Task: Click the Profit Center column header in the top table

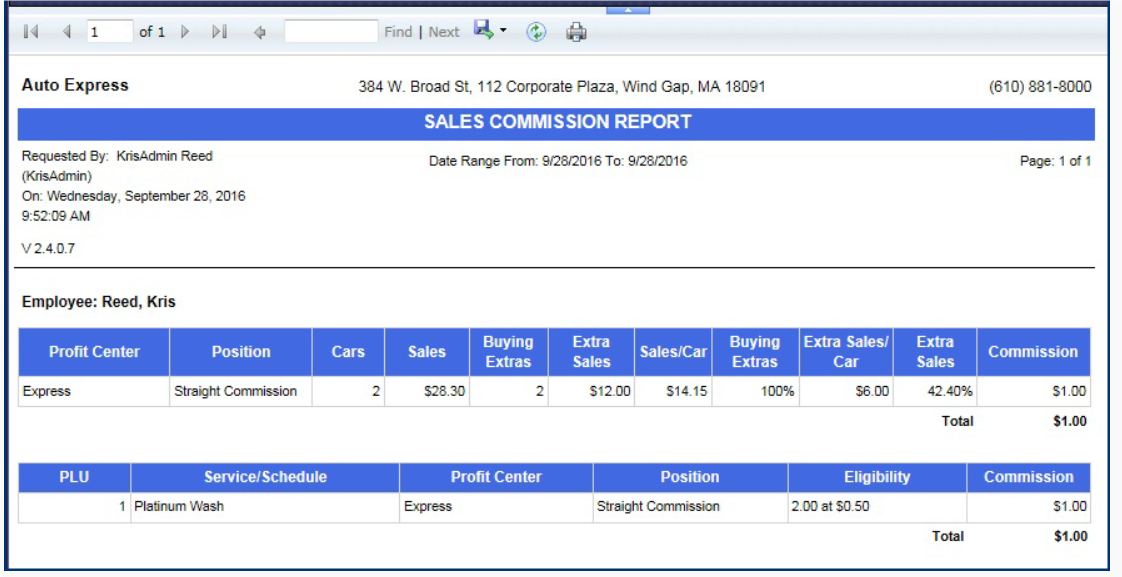Action: [94, 352]
